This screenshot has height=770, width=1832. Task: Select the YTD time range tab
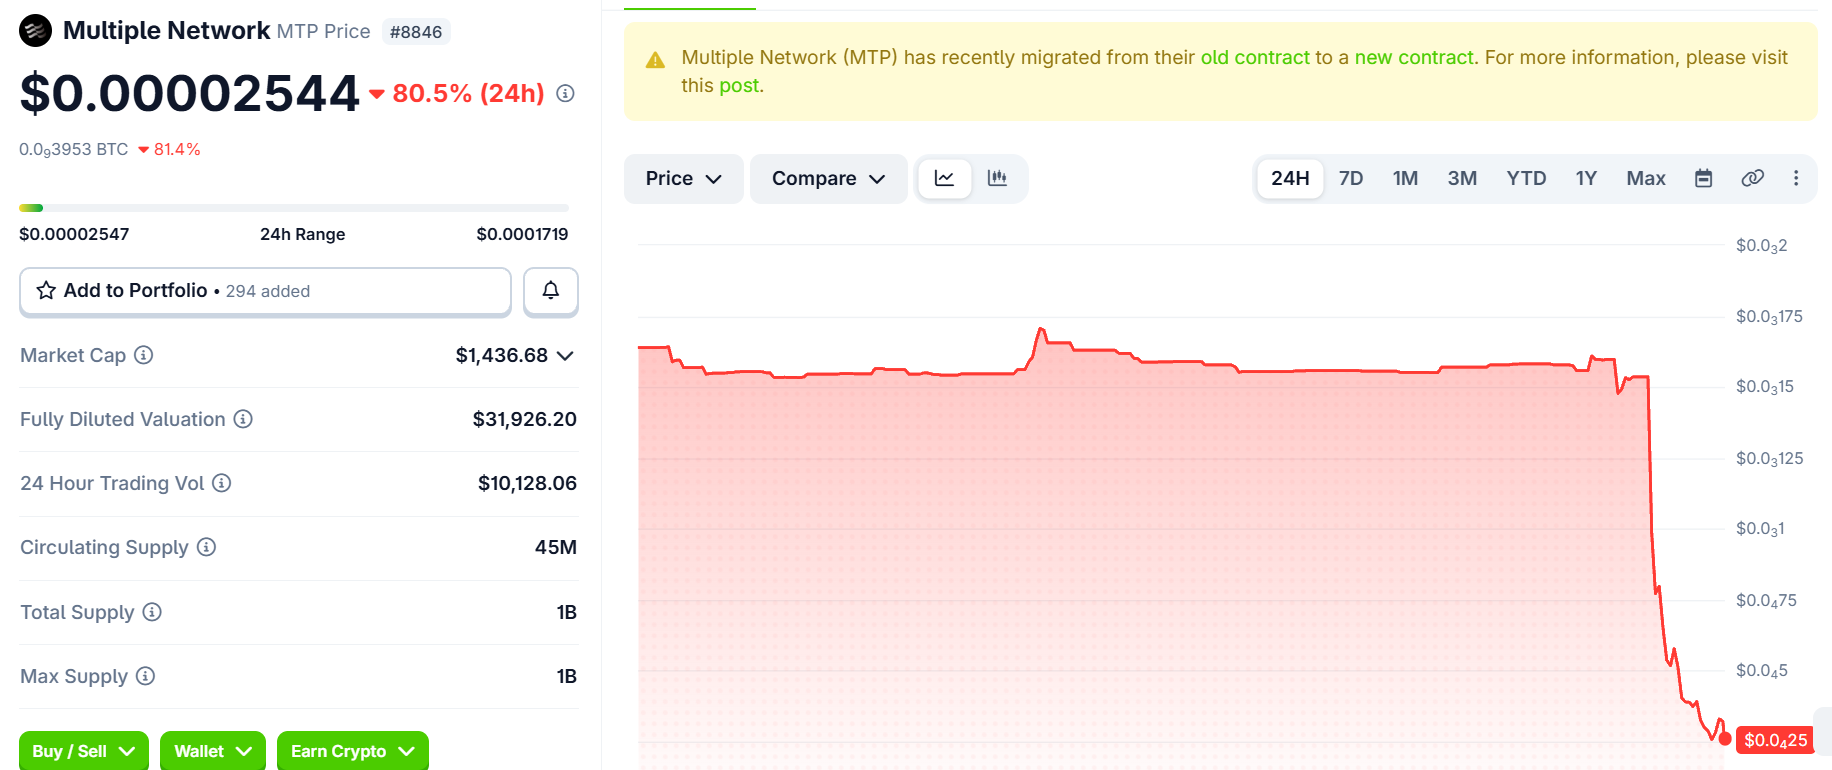(x=1526, y=179)
